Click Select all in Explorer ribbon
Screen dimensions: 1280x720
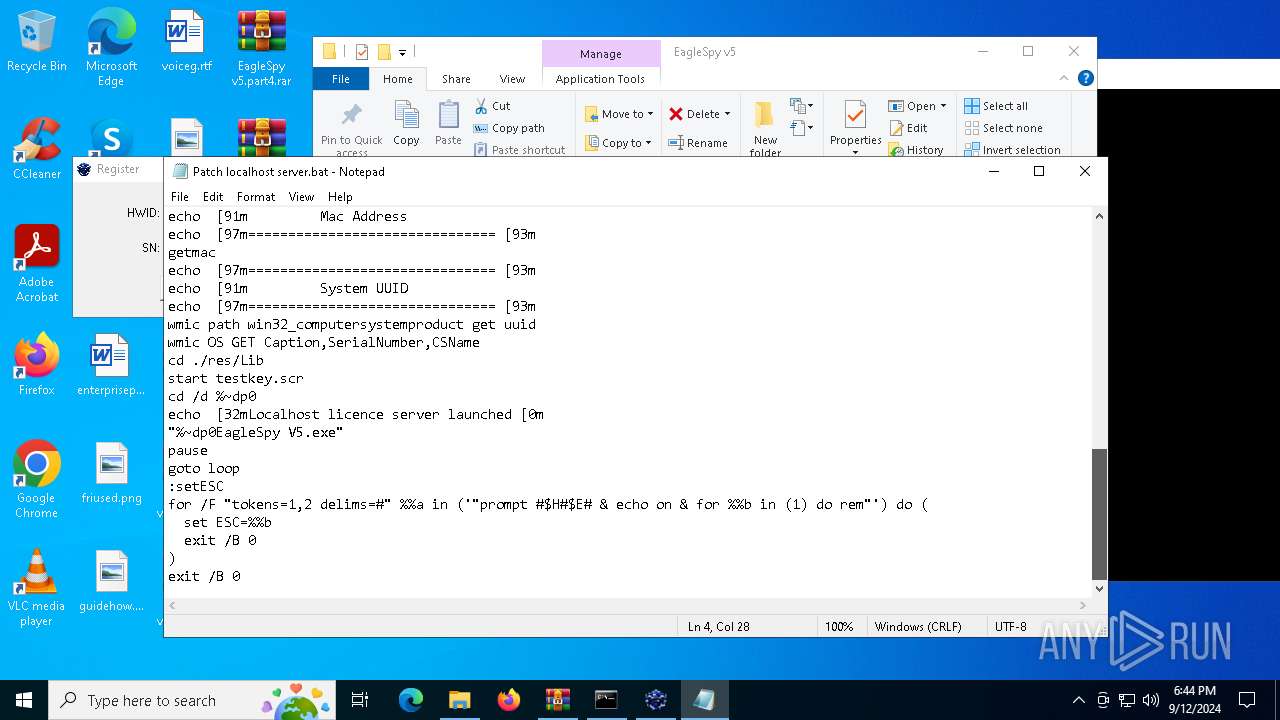pos(996,106)
